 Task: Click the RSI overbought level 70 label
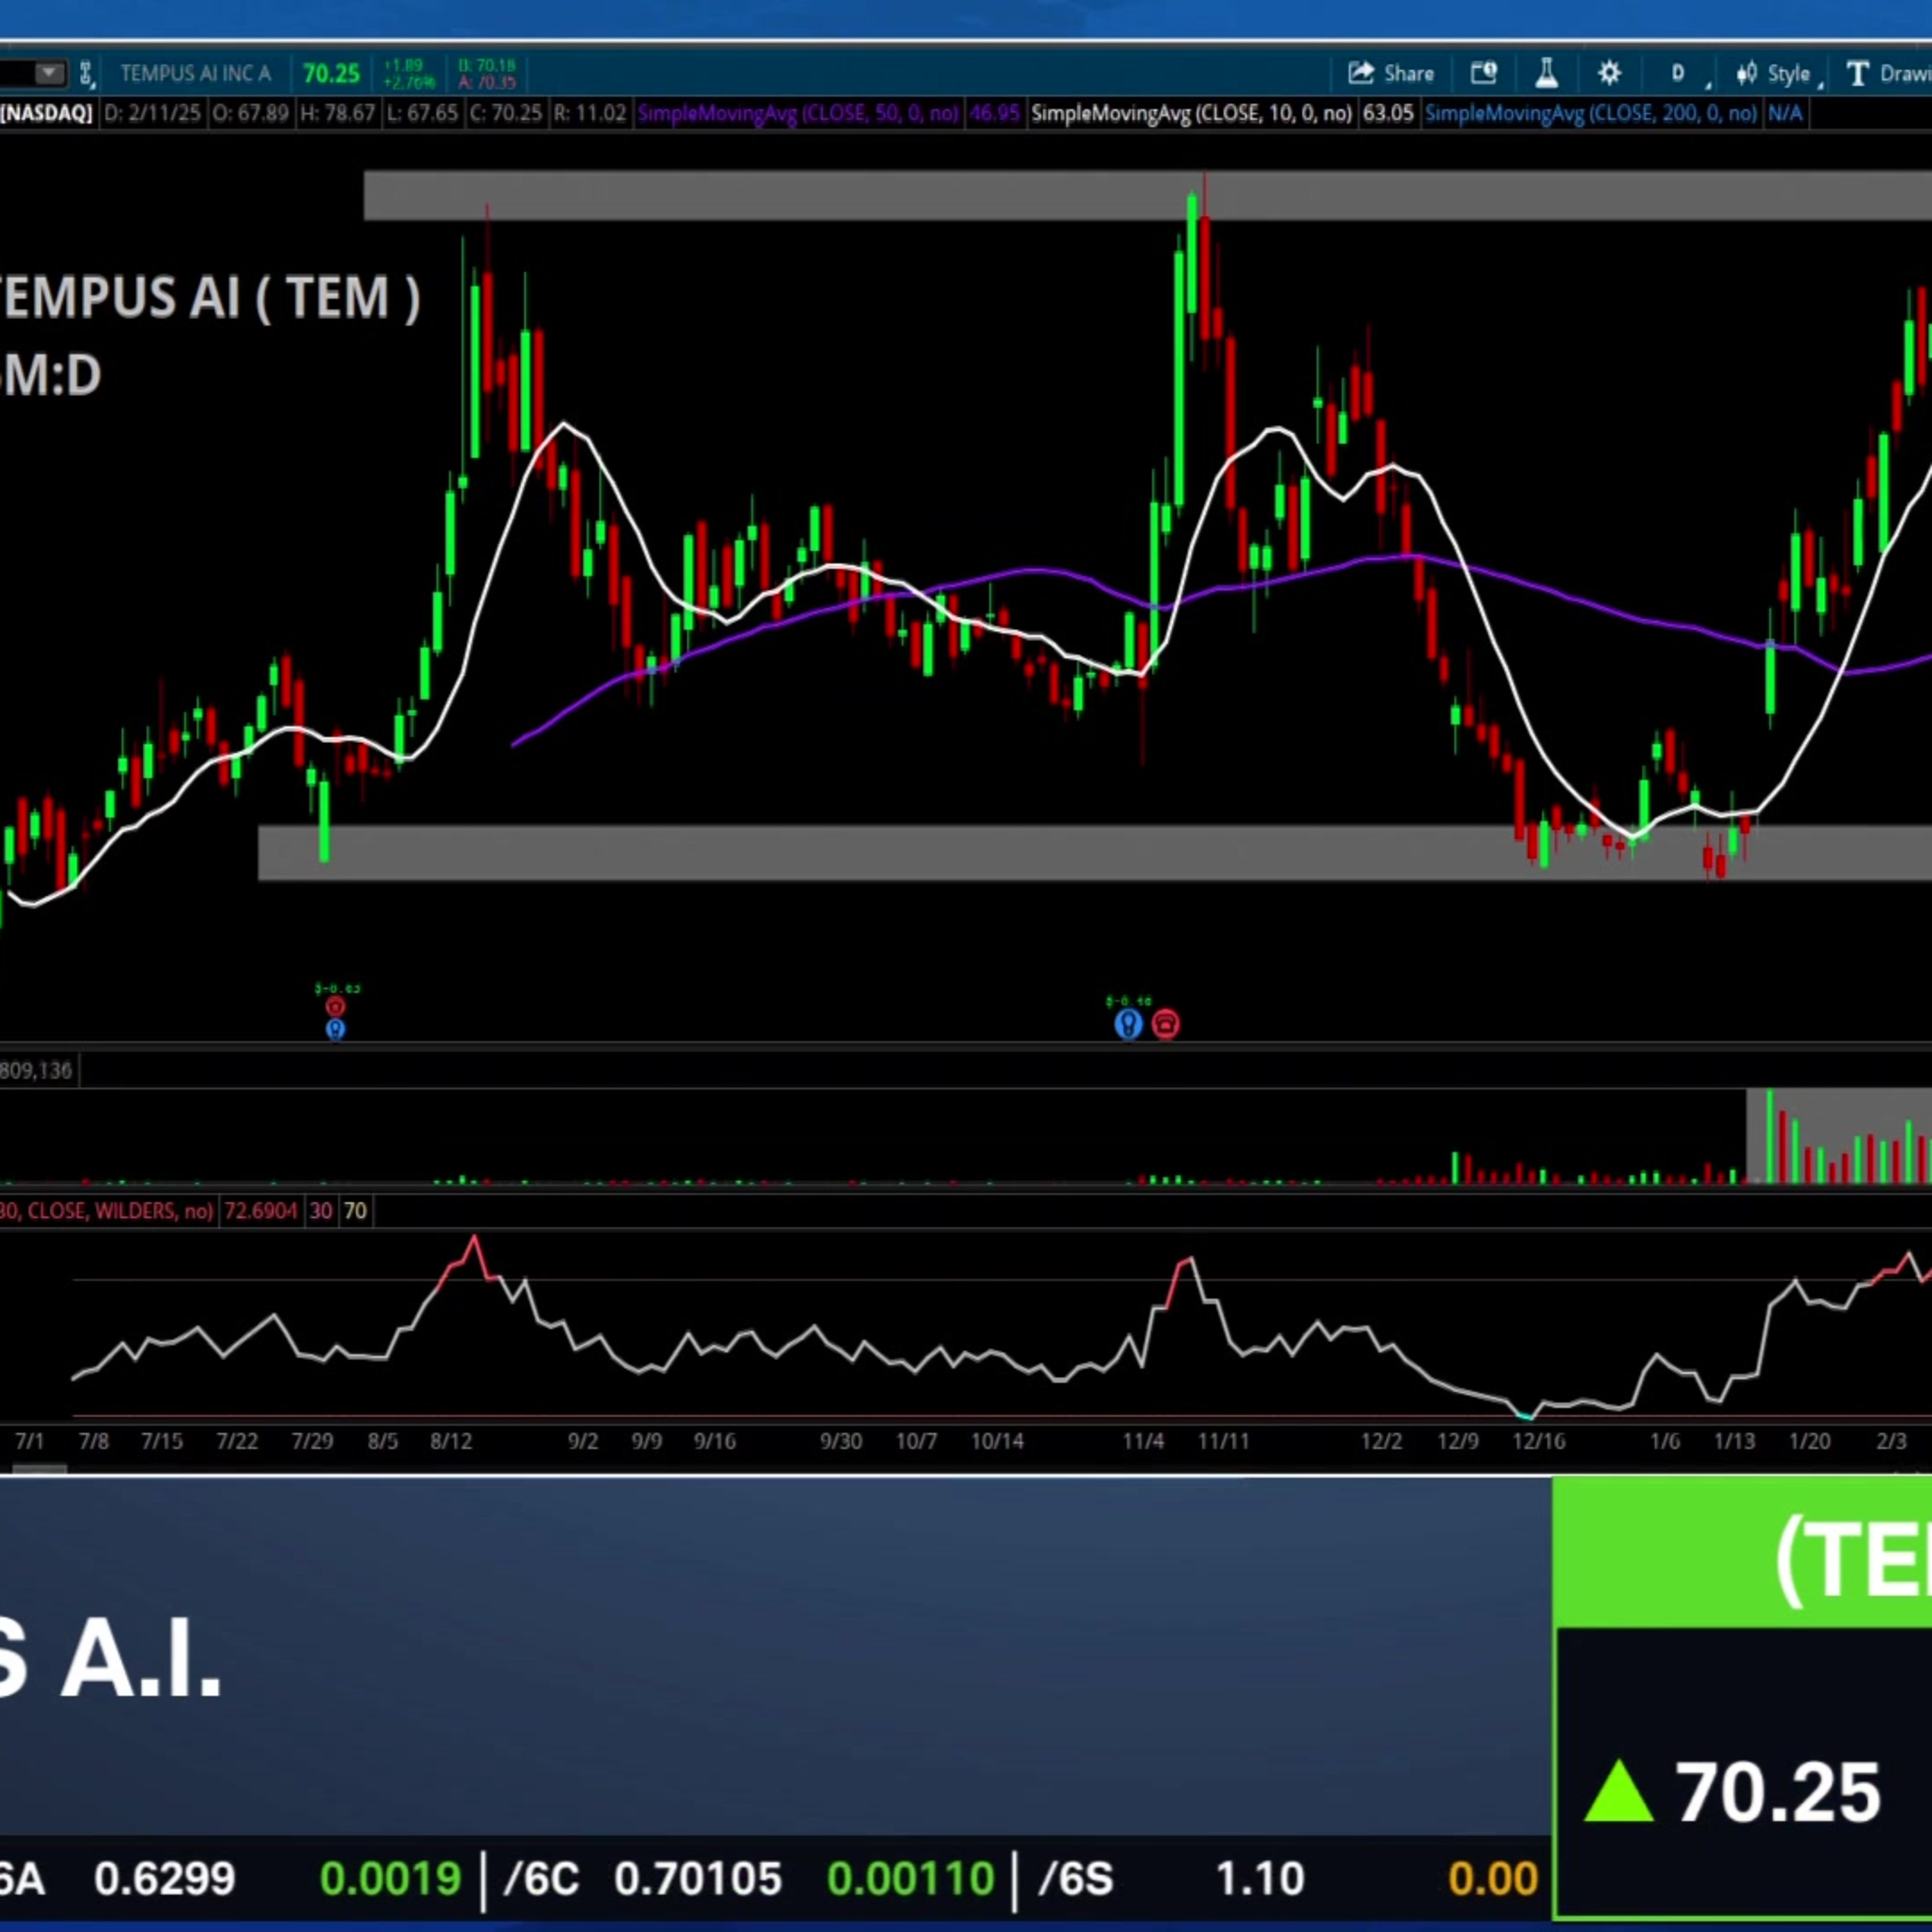coord(355,1211)
